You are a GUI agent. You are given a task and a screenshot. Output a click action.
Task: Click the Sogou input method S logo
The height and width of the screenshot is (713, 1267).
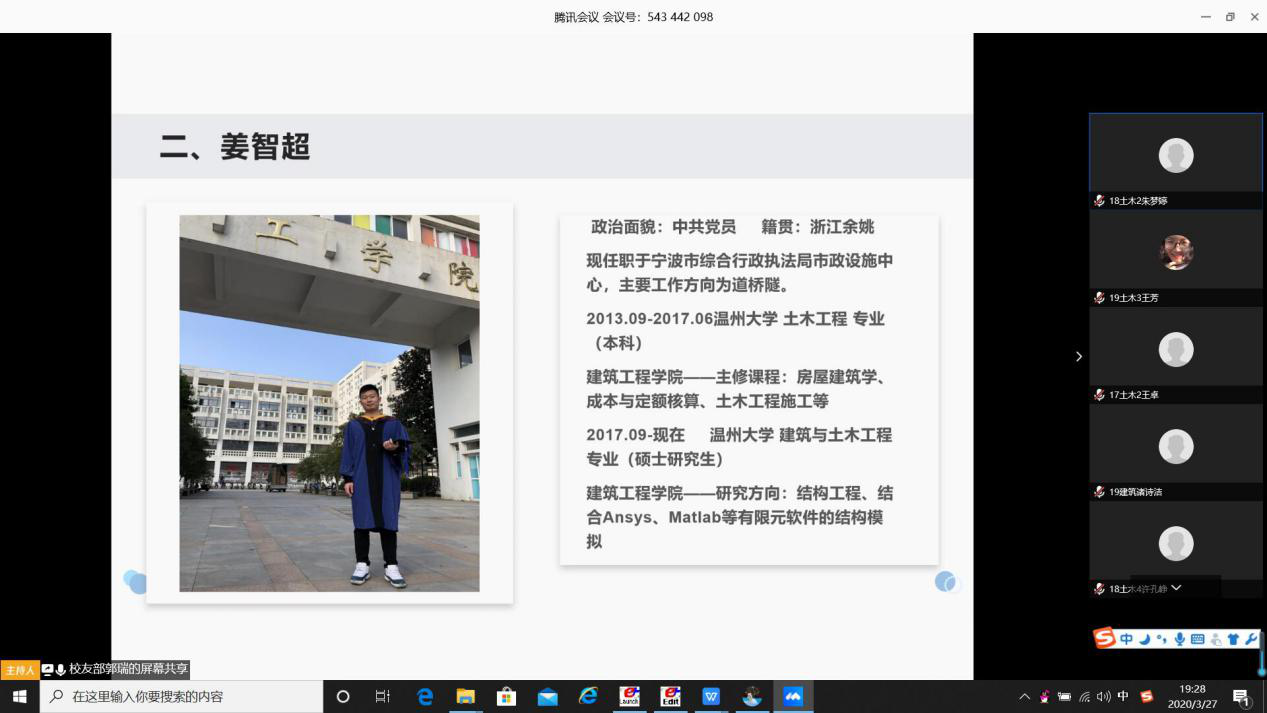pos(1104,638)
